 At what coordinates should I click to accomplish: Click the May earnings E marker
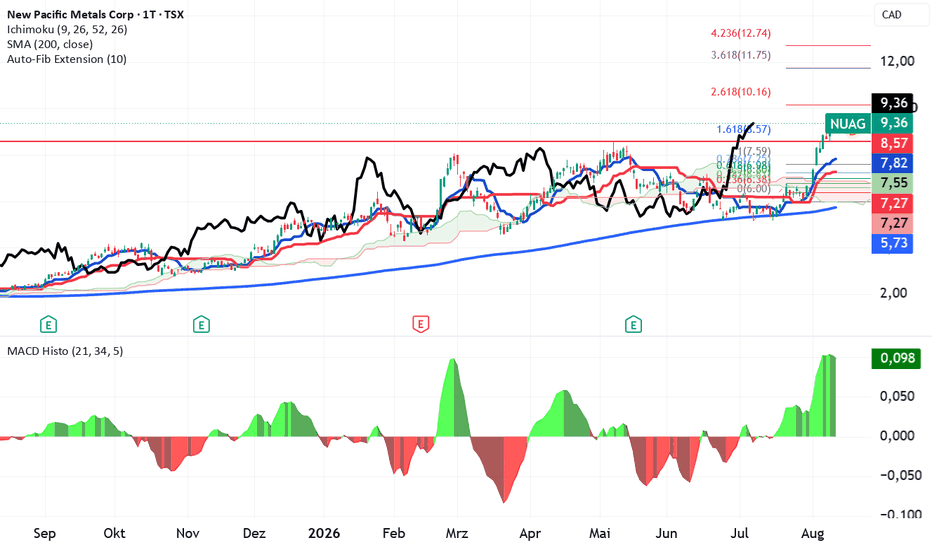coord(634,325)
